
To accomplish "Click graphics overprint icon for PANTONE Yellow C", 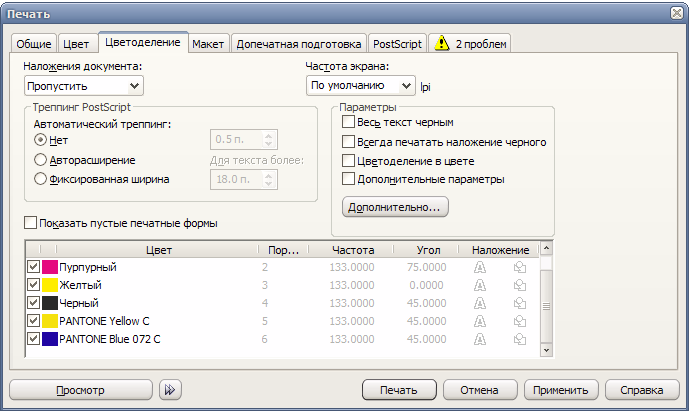I will point(519,322).
